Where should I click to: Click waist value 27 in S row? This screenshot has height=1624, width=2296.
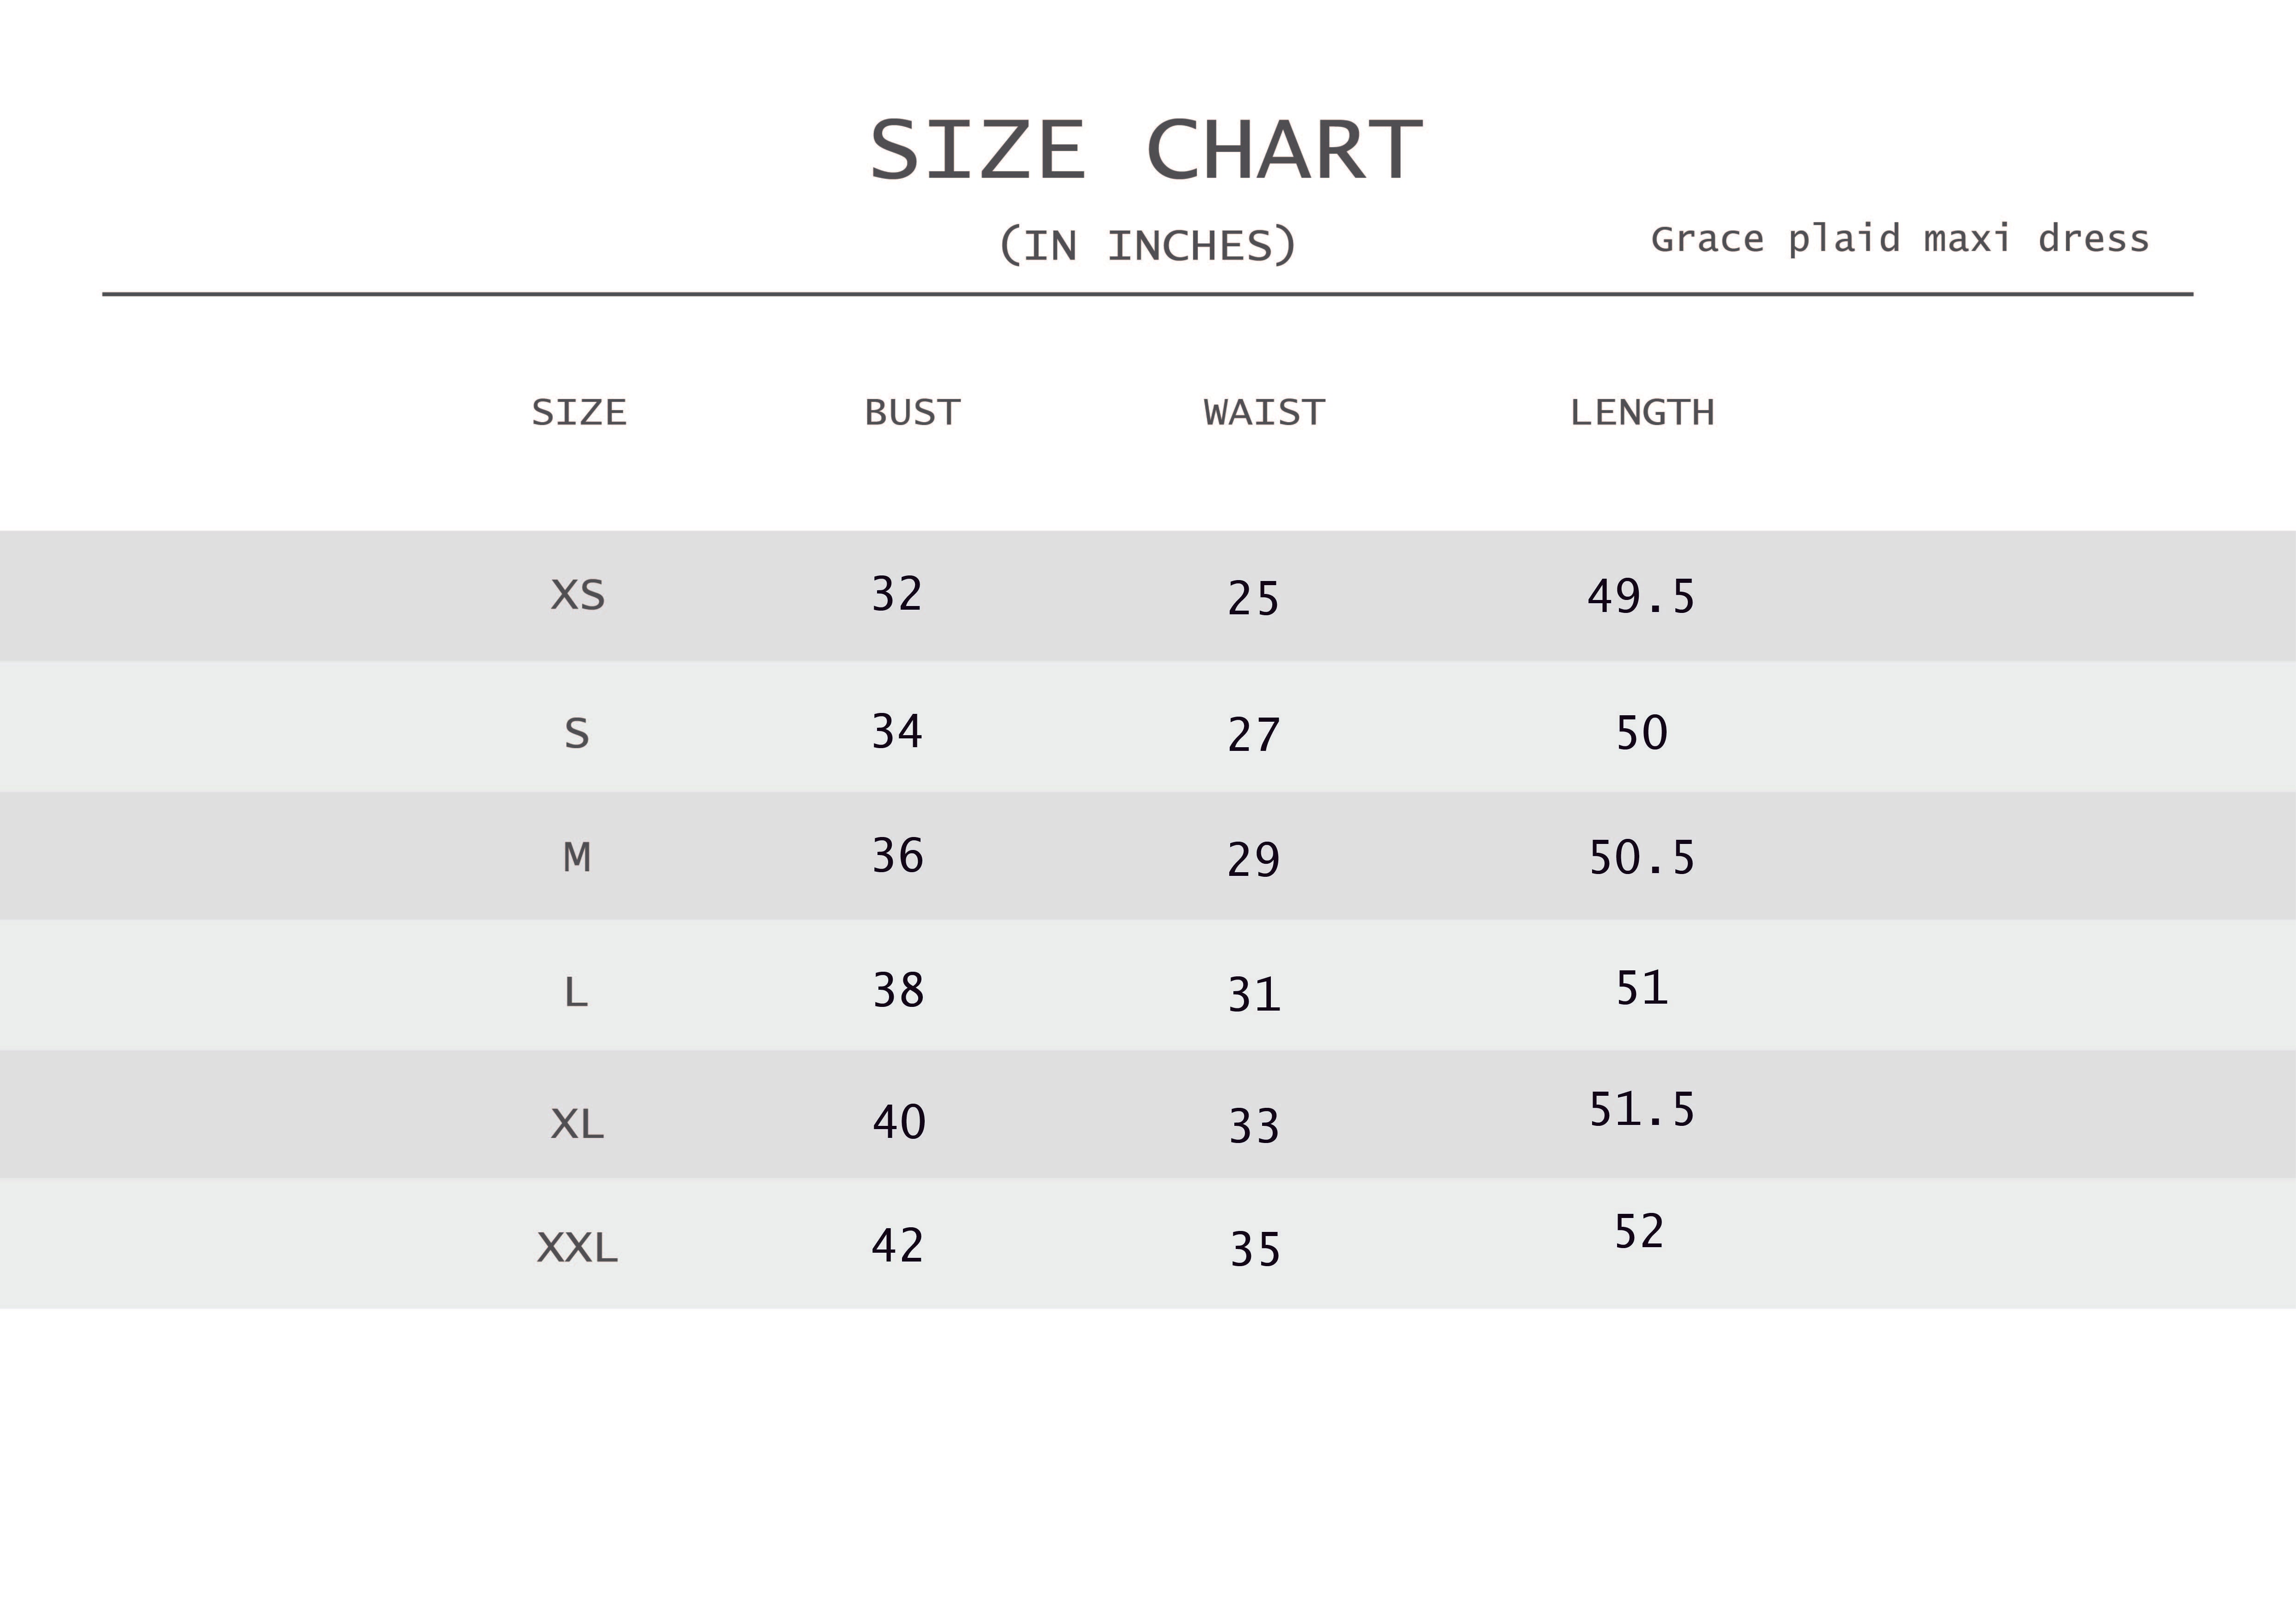tap(1254, 736)
